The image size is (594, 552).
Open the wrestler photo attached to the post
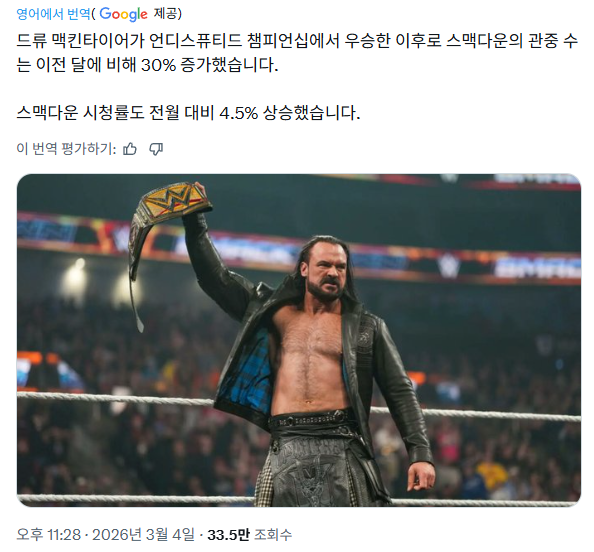pyautogui.click(x=299, y=340)
